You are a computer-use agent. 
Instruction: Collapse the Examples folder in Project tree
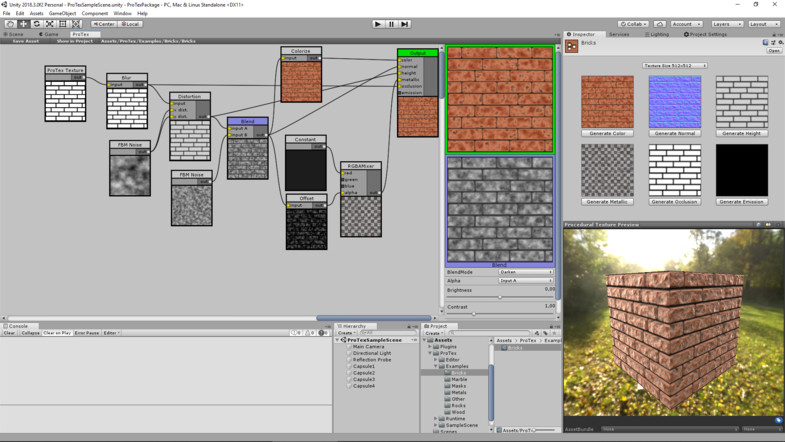click(436, 366)
